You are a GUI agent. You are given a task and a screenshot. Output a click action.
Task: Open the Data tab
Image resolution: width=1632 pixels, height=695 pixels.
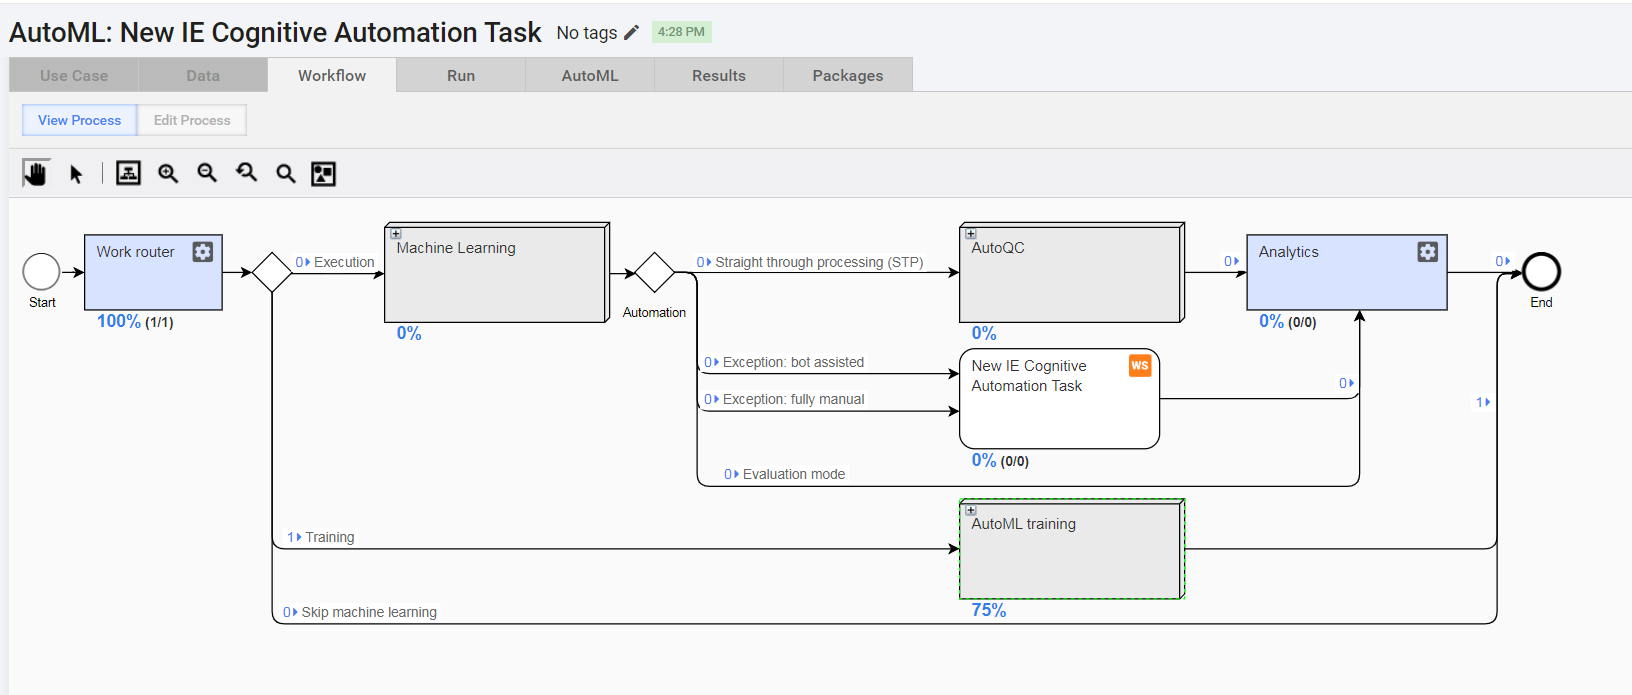point(203,75)
